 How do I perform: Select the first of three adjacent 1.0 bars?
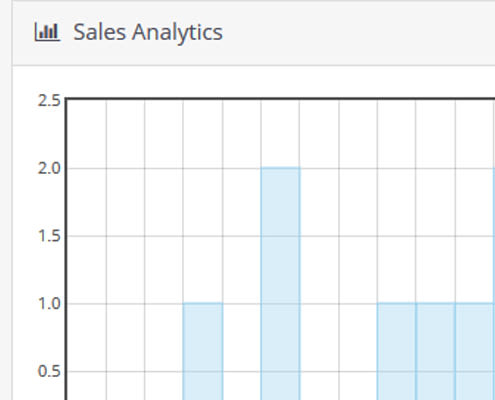coord(396,351)
